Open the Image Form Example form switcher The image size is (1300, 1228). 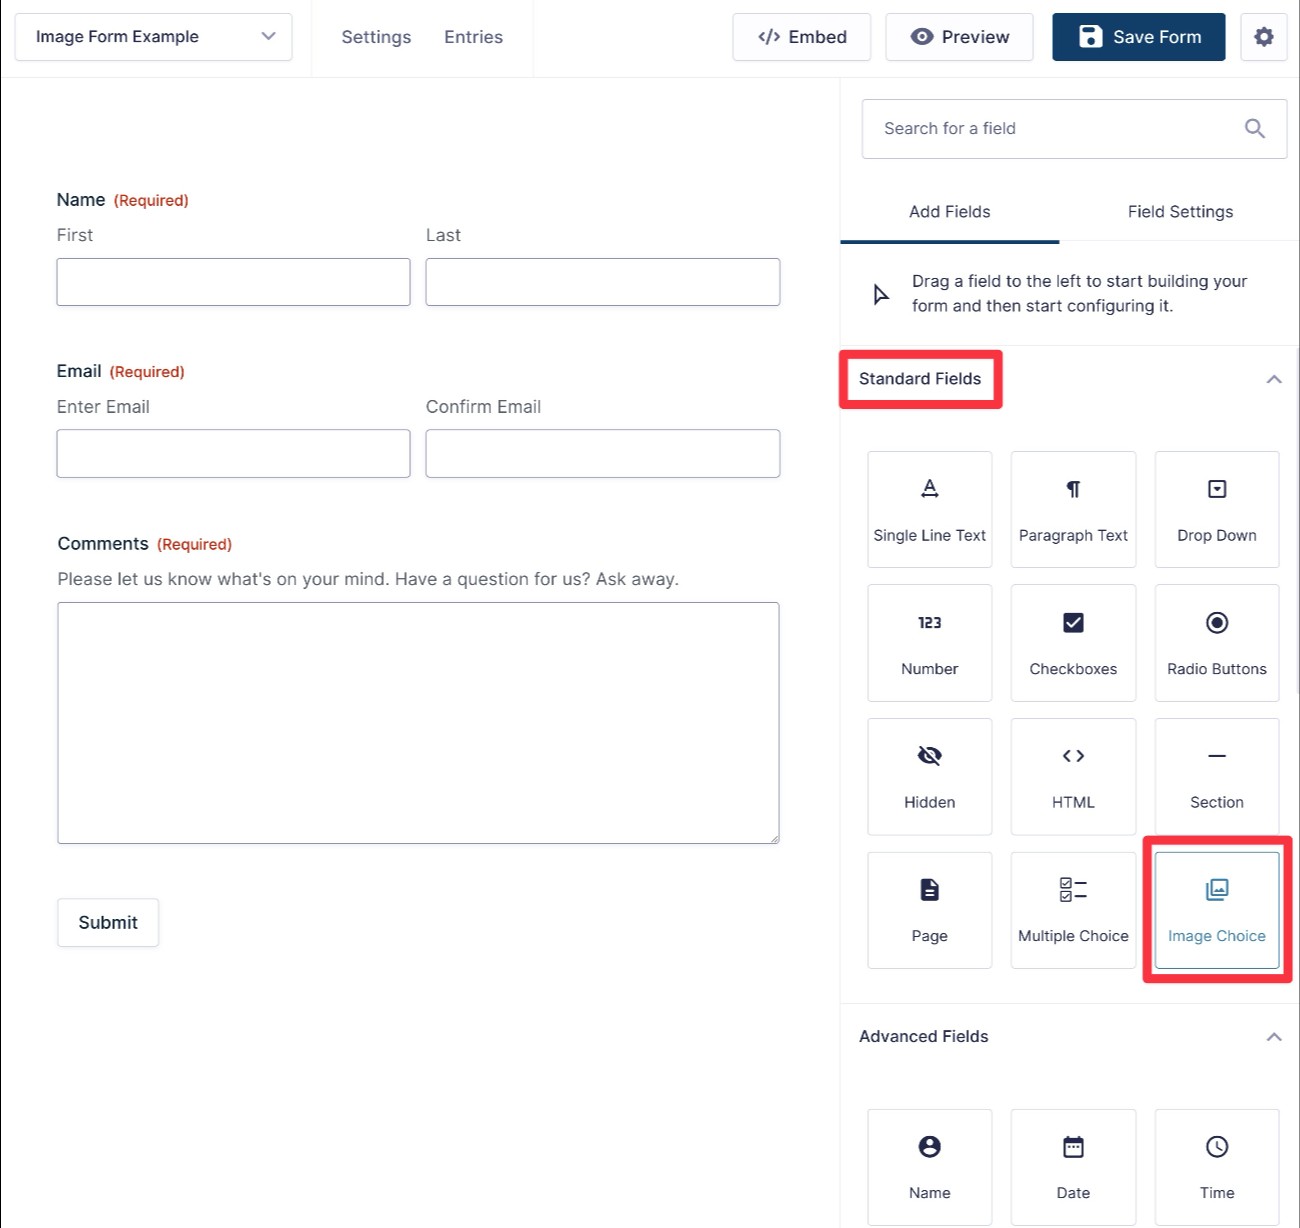(x=154, y=37)
